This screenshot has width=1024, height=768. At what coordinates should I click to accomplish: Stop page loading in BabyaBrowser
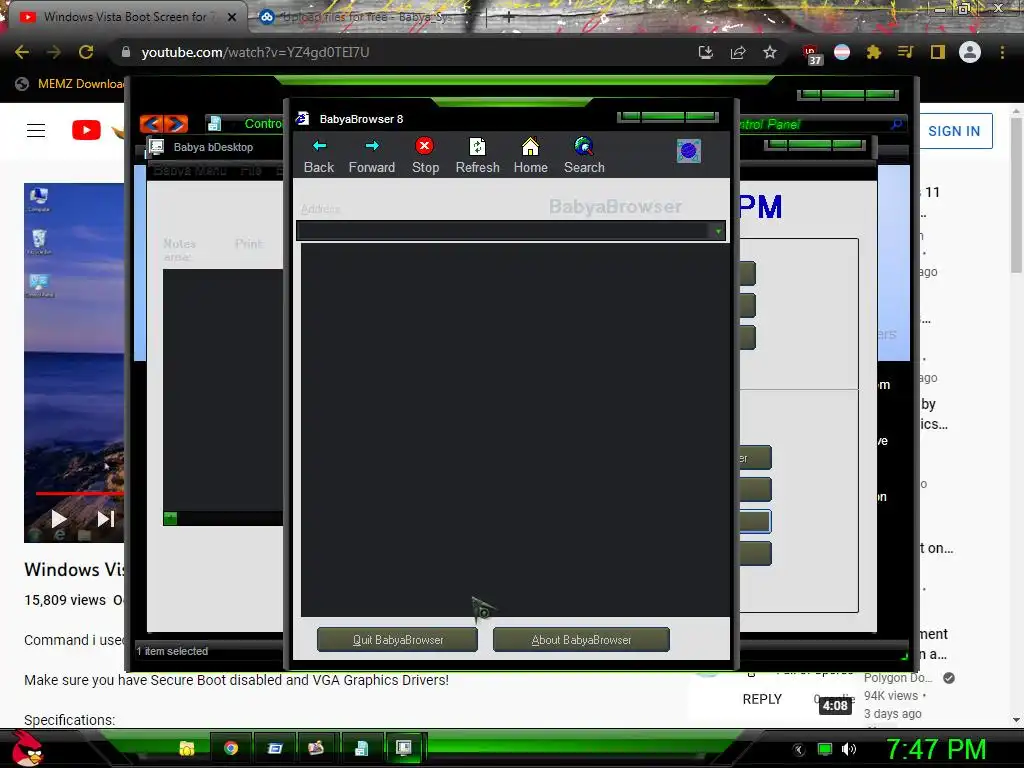pyautogui.click(x=425, y=155)
